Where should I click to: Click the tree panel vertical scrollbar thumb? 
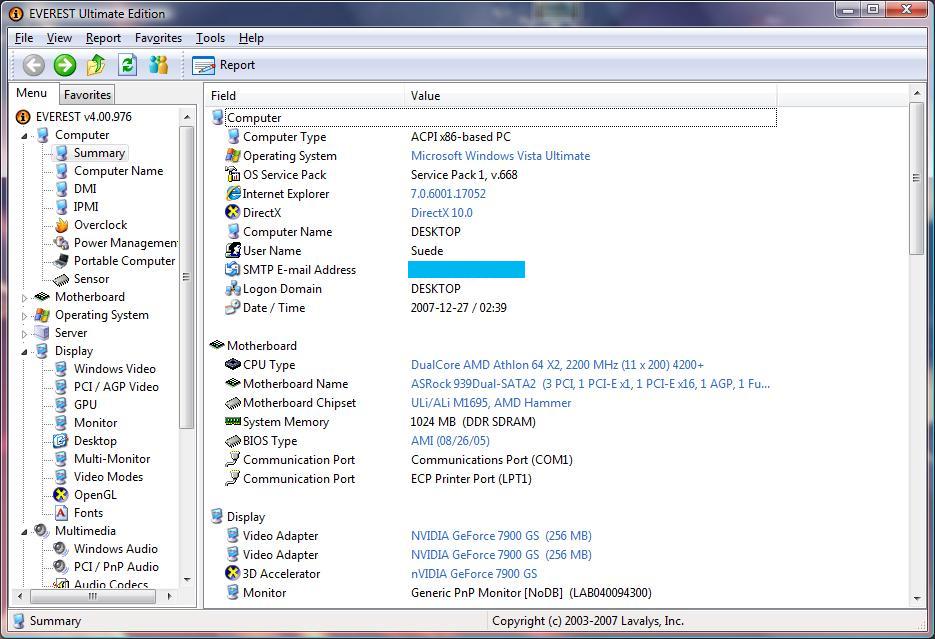tap(187, 277)
